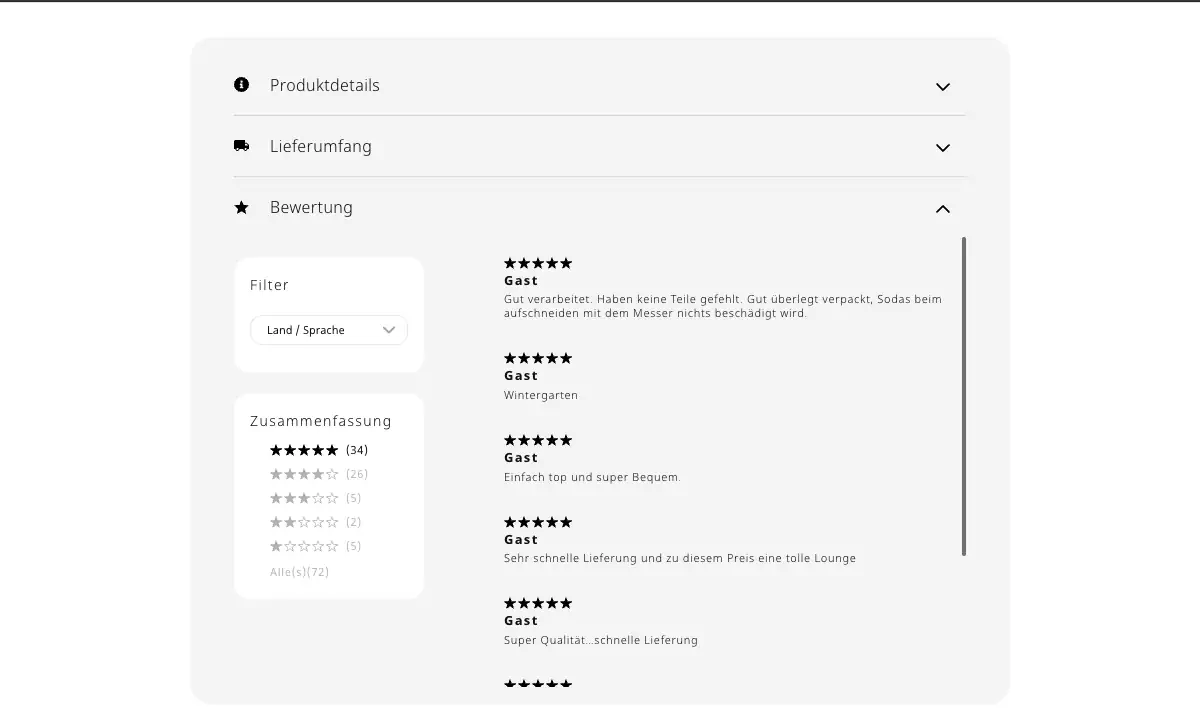Click review text 'Super Qualität...schnelle Lieferung'

click(x=601, y=640)
